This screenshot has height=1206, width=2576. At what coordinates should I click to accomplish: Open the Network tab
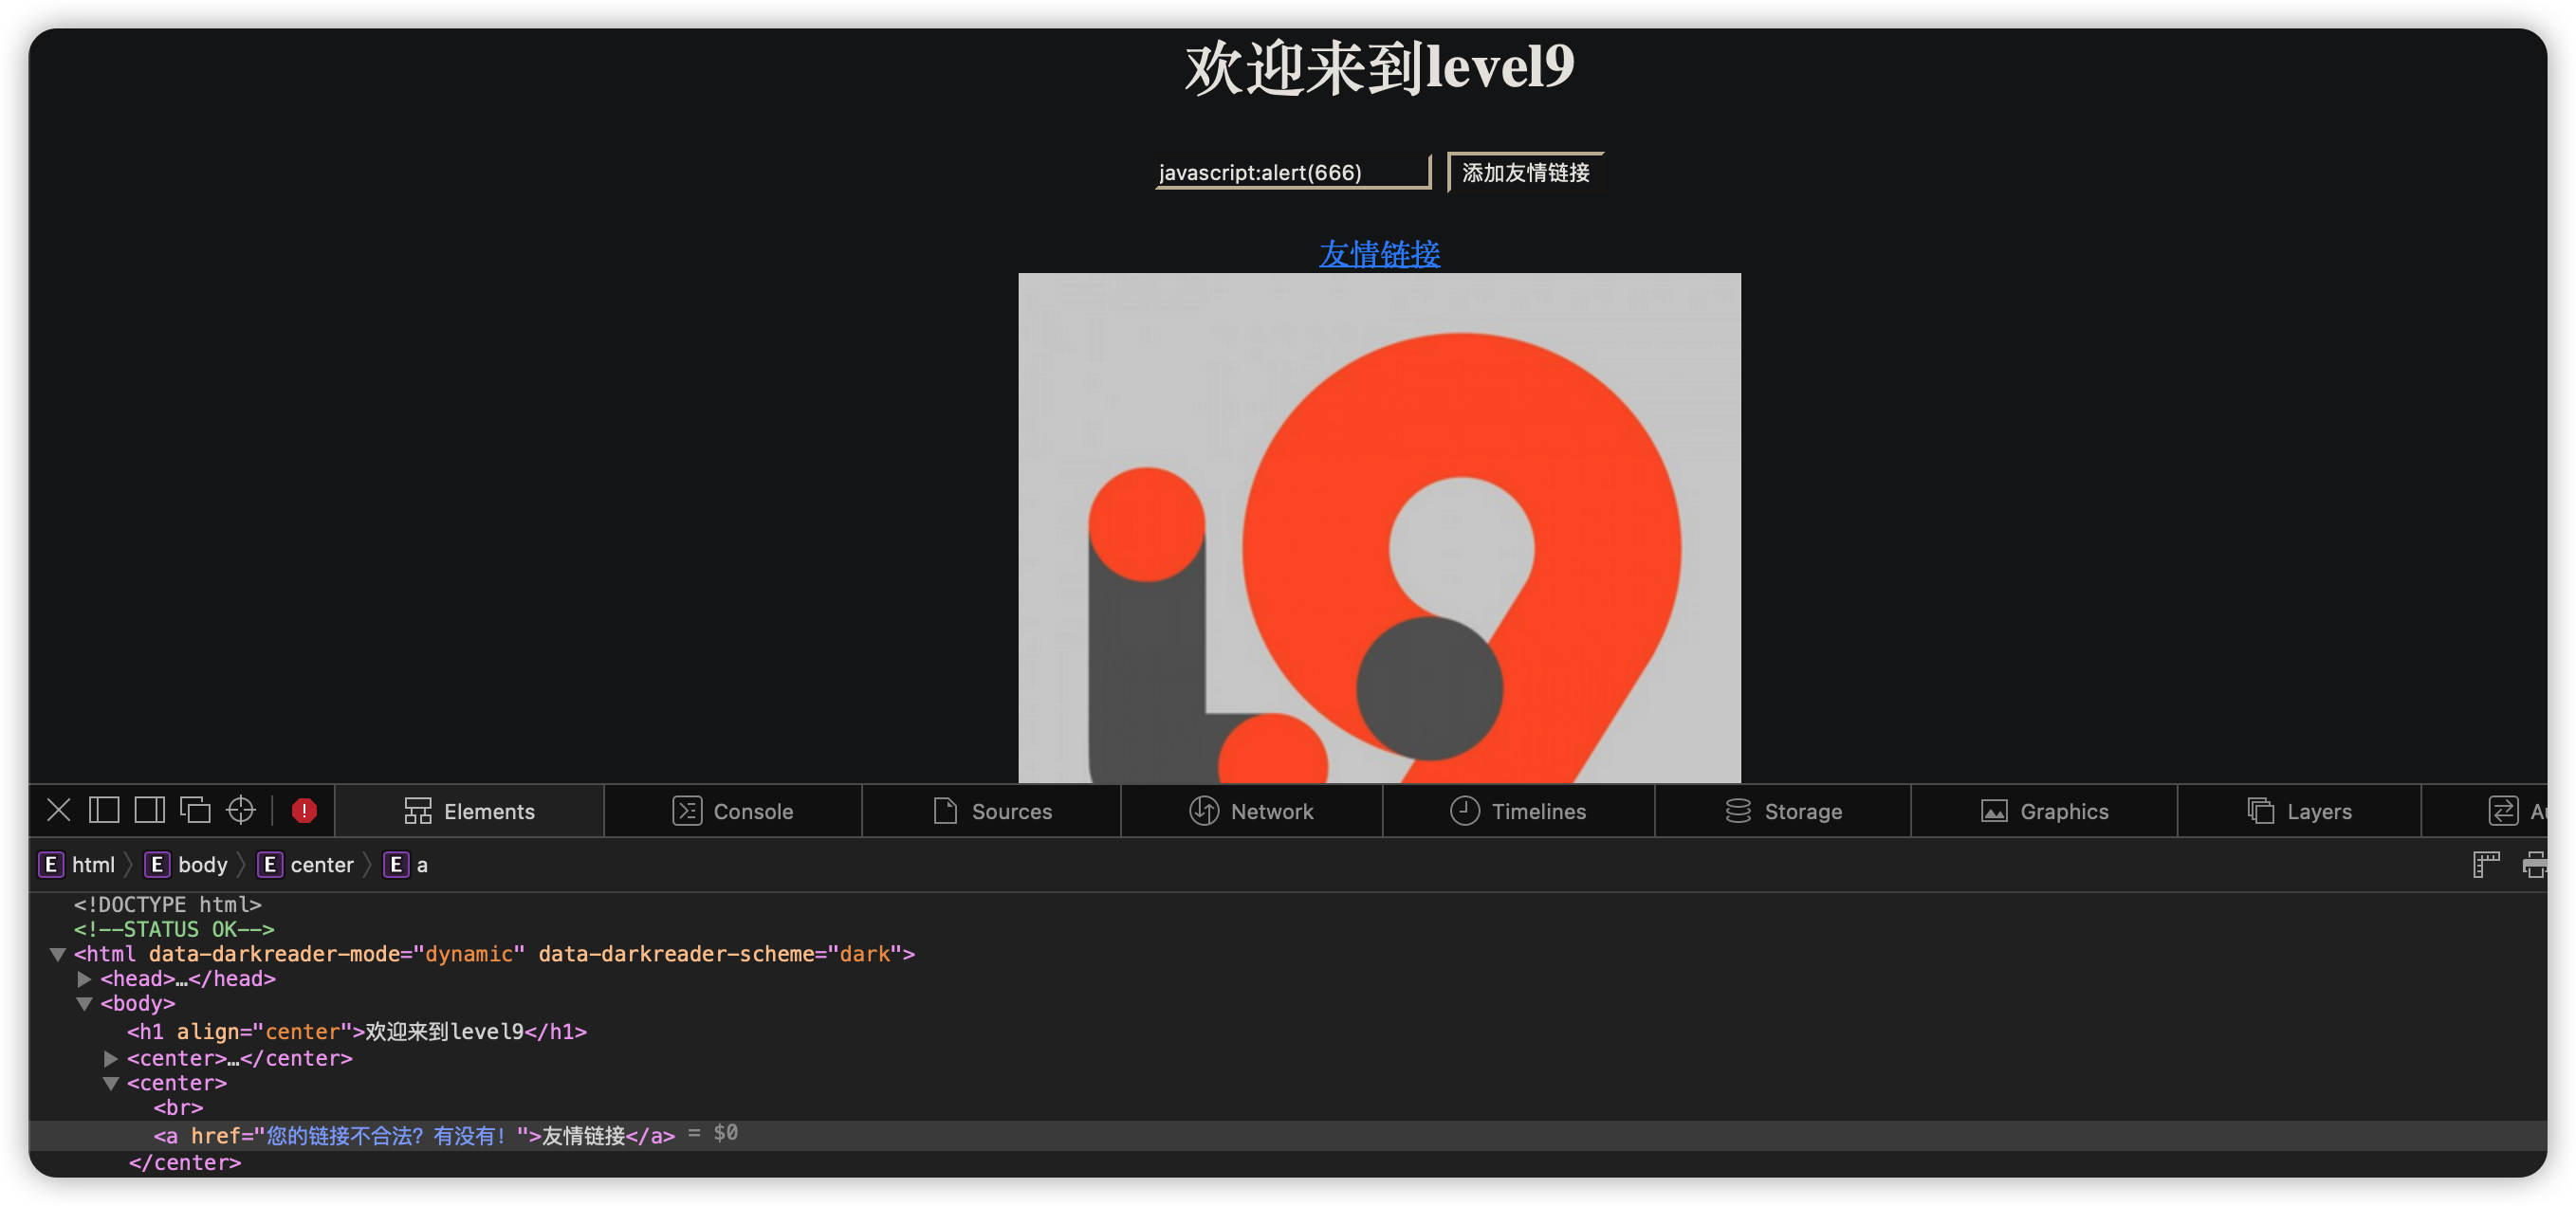[1252, 811]
